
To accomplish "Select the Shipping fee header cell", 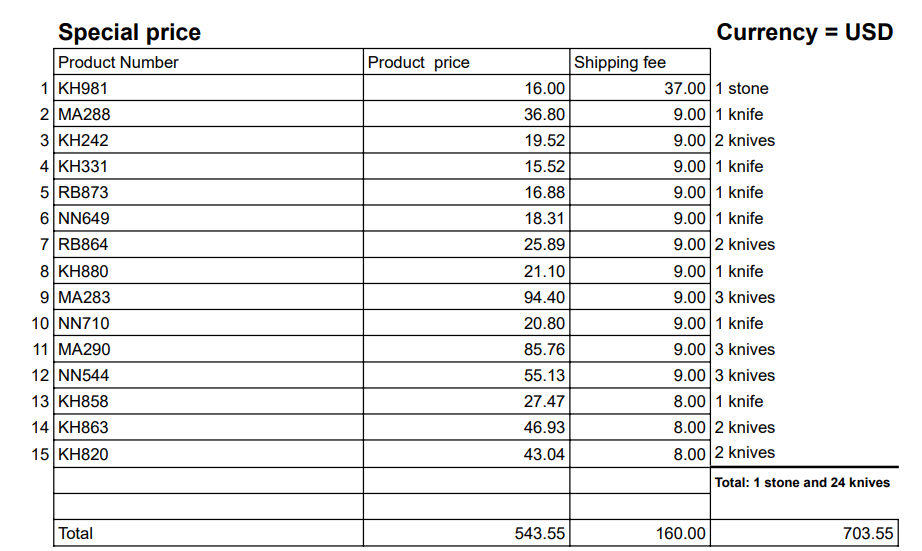I will pyautogui.click(x=640, y=62).
